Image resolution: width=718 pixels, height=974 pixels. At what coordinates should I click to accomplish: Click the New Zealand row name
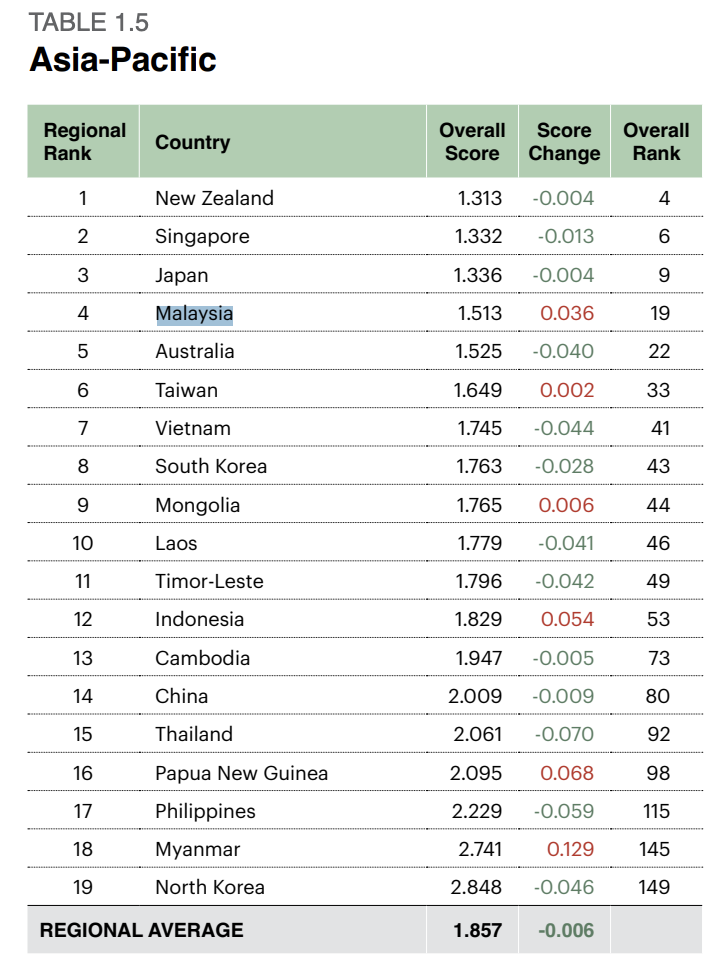click(x=214, y=198)
